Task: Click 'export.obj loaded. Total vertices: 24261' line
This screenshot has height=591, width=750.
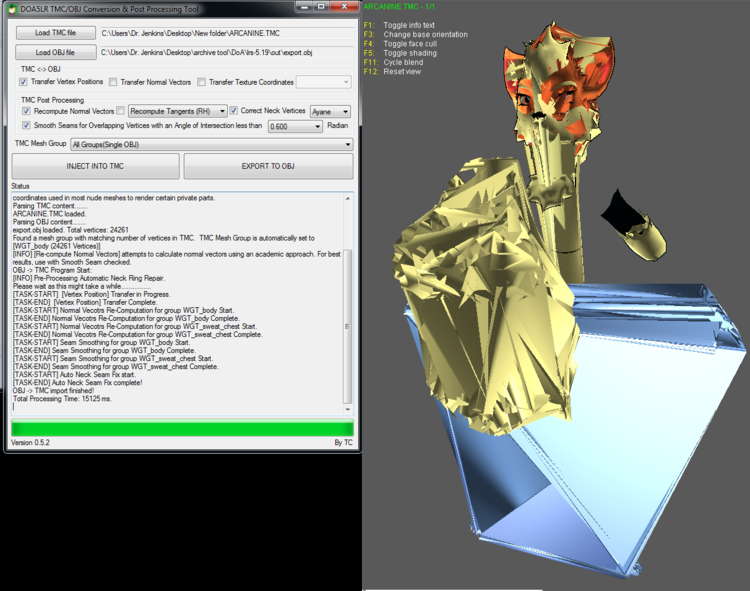Action: pos(70,230)
